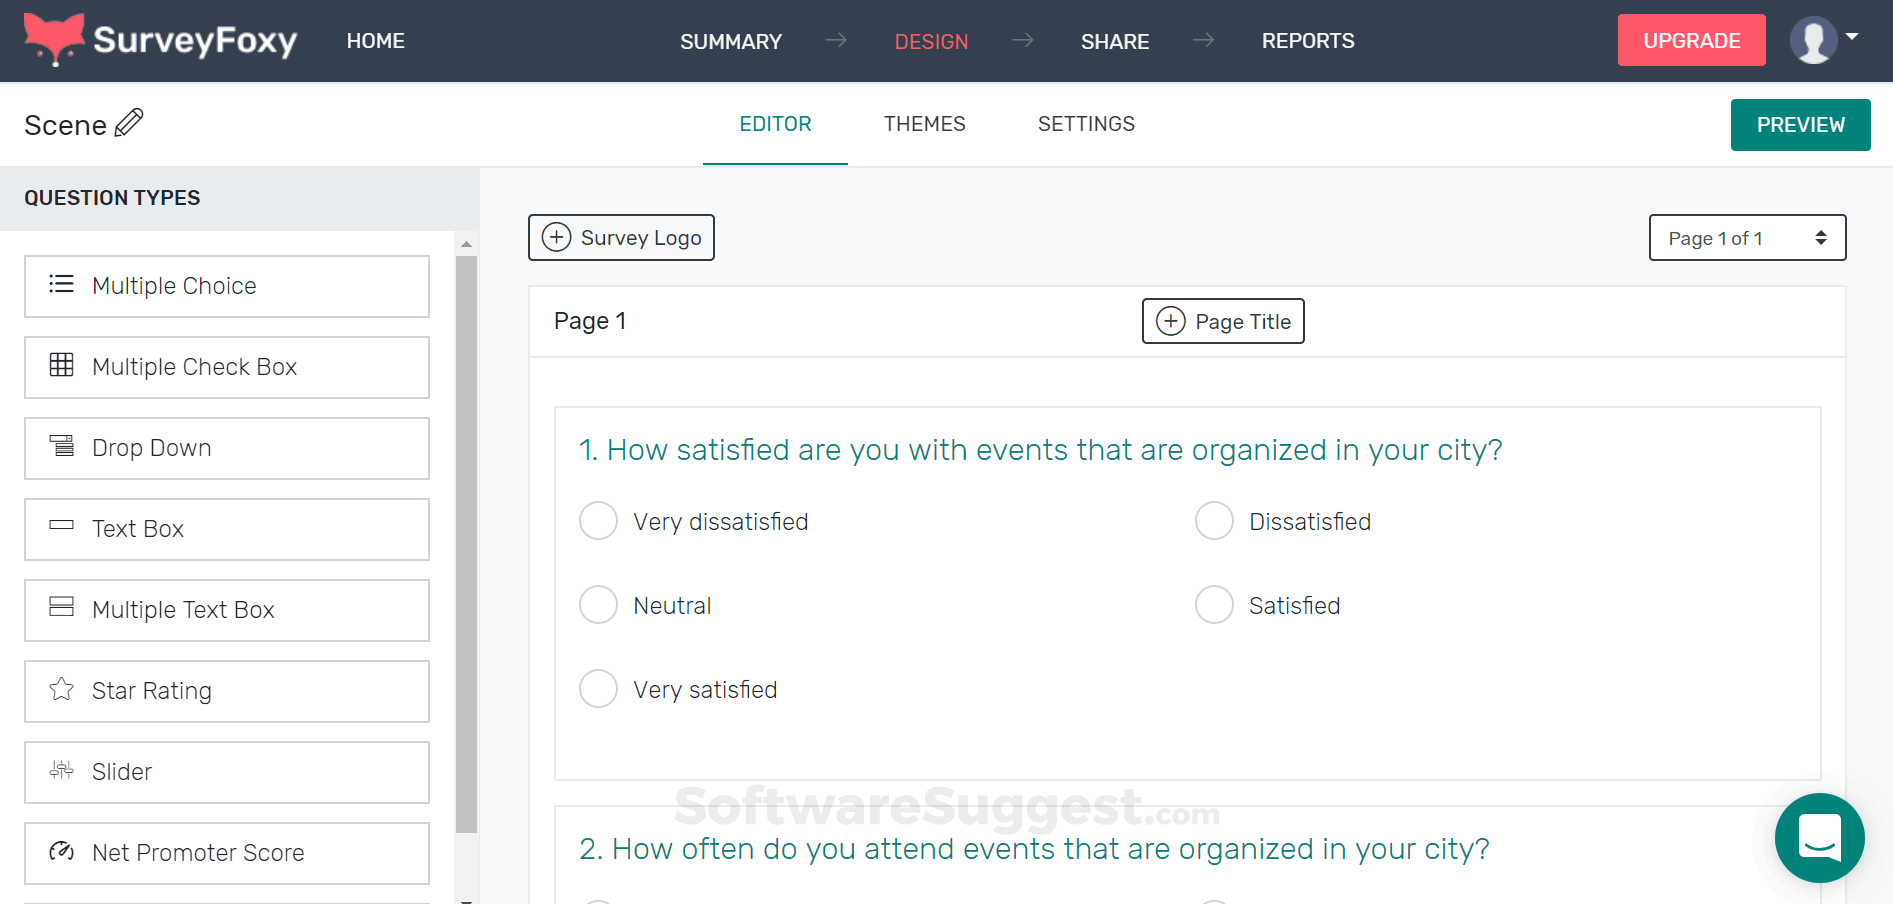1893x904 pixels.
Task: Open the SETTINGS tab
Action: (x=1086, y=124)
